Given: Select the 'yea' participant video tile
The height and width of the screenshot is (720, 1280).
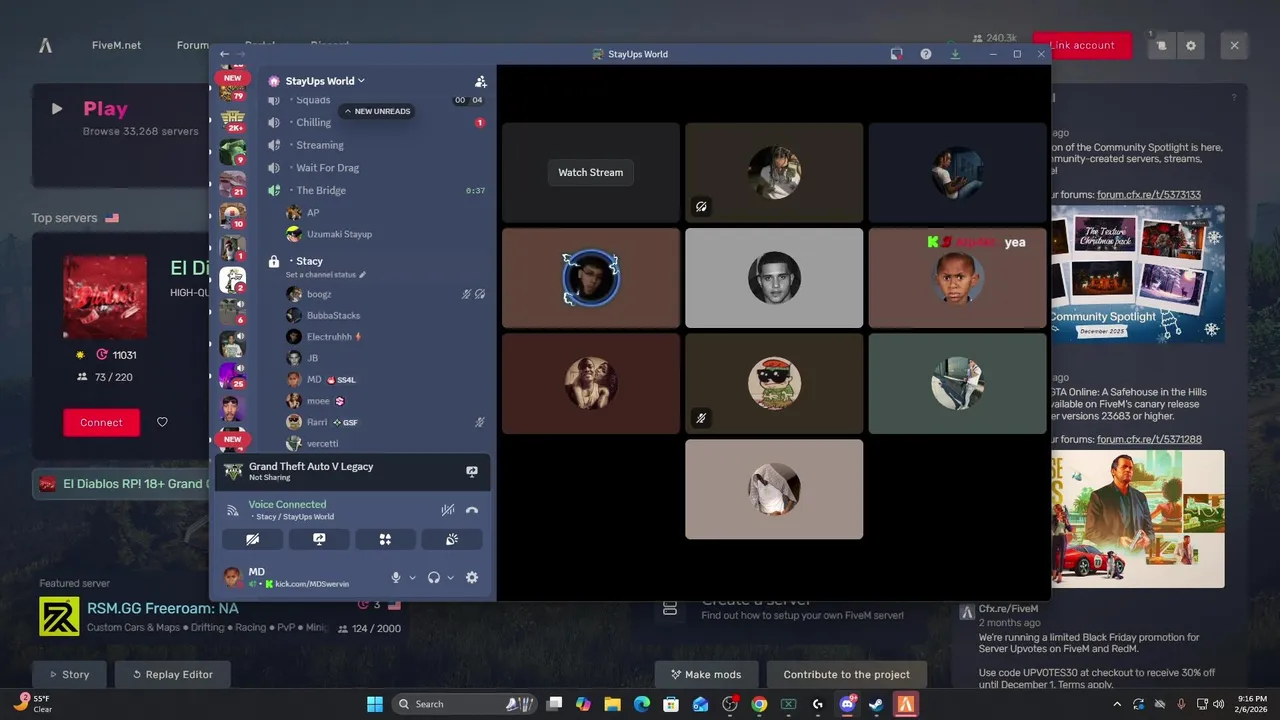Looking at the screenshot, I should [x=957, y=278].
